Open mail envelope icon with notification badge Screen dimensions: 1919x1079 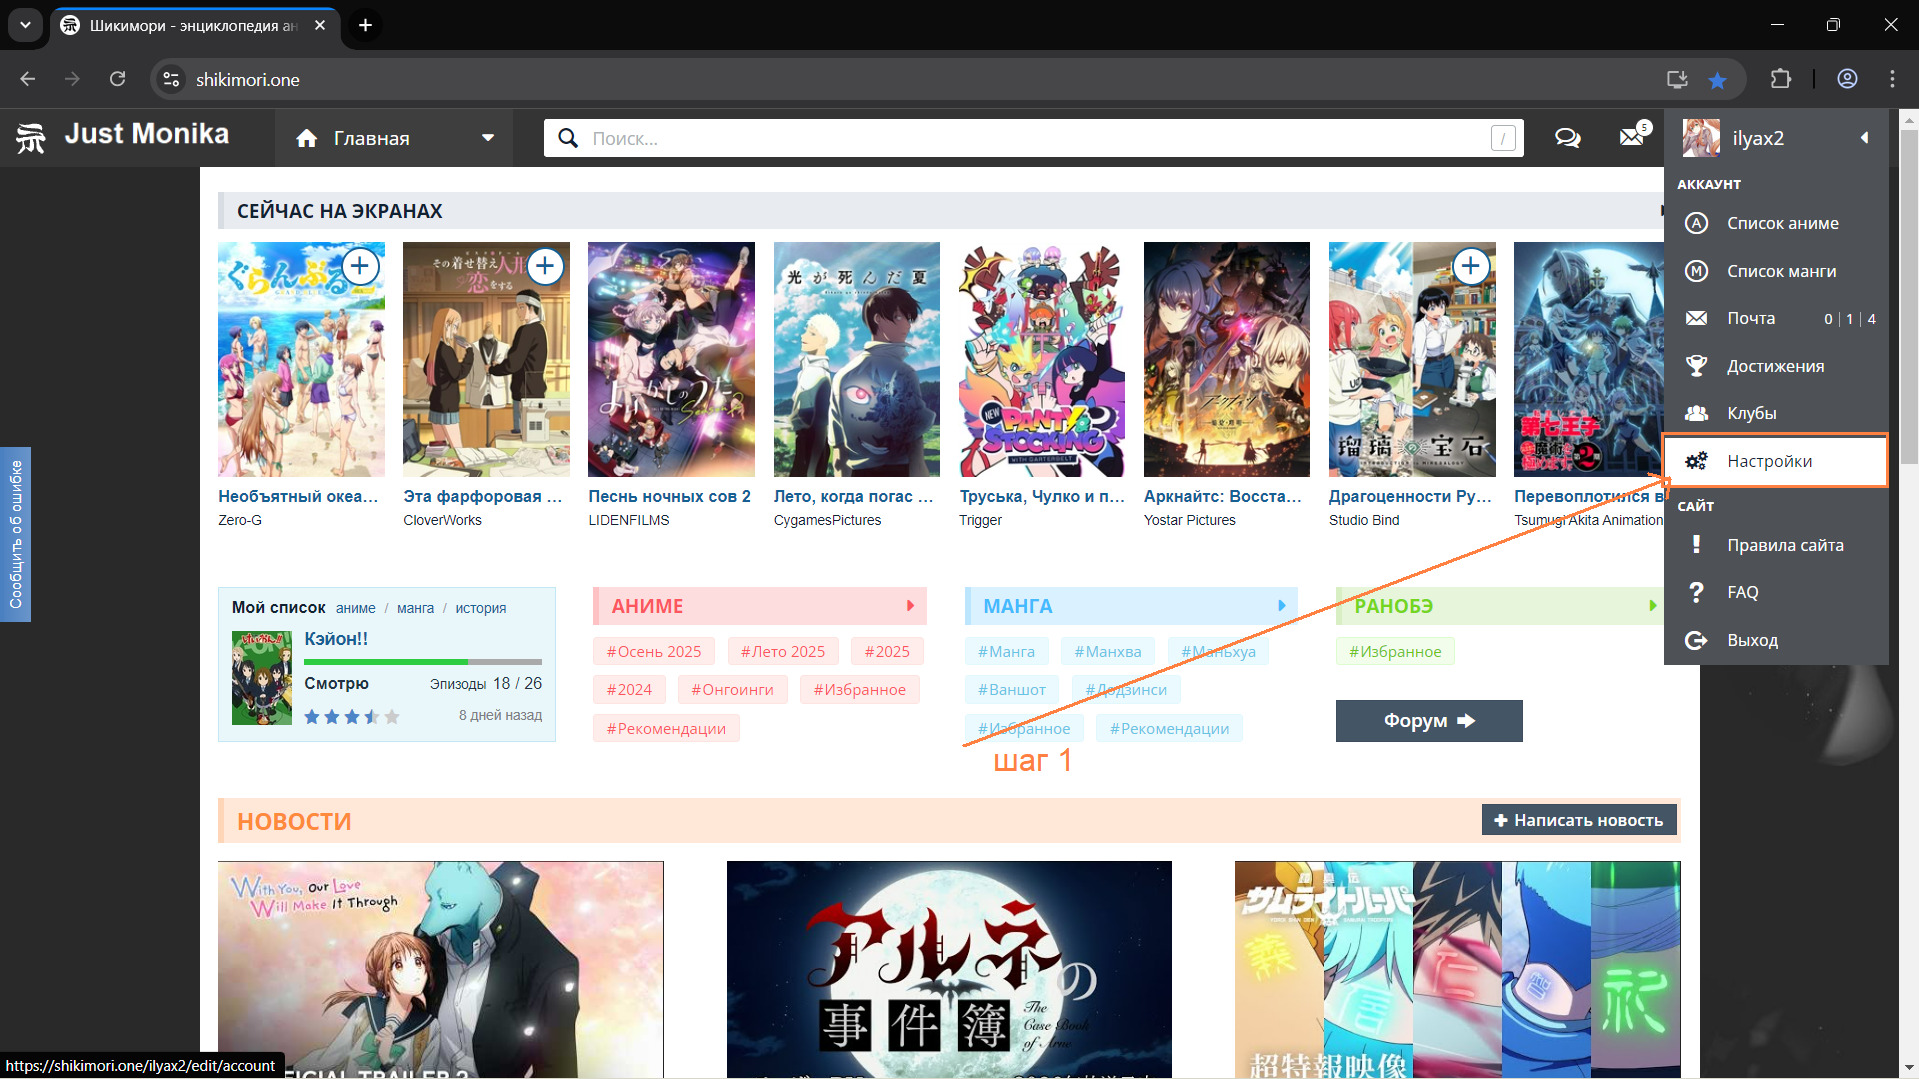[x=1632, y=137]
